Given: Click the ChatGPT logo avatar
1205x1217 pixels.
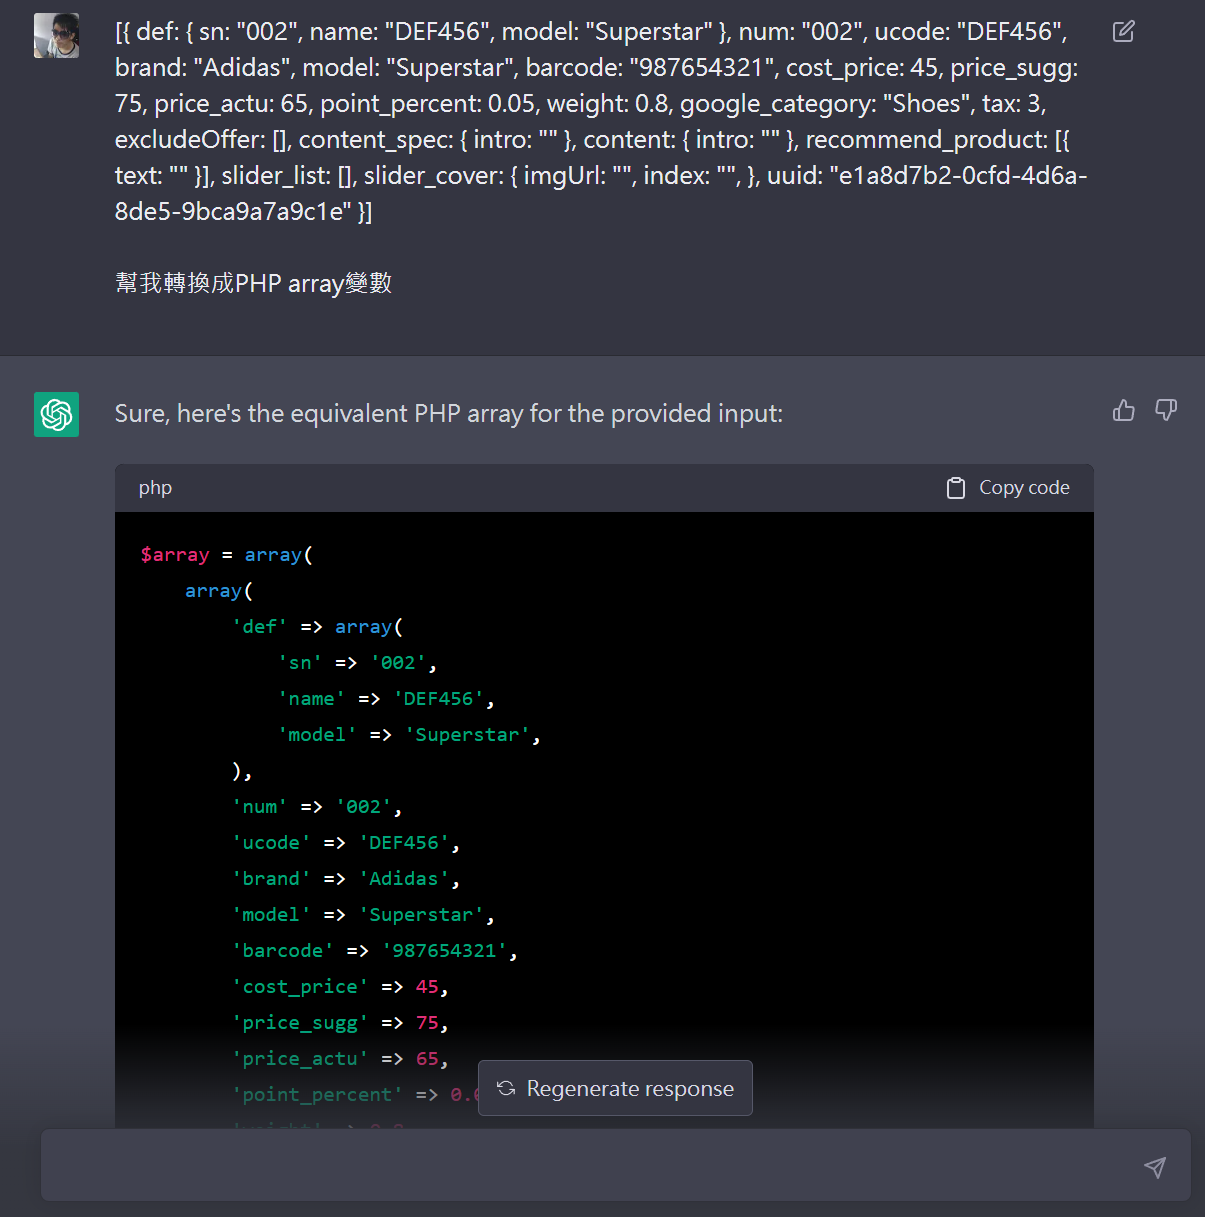Looking at the screenshot, I should click(56, 414).
